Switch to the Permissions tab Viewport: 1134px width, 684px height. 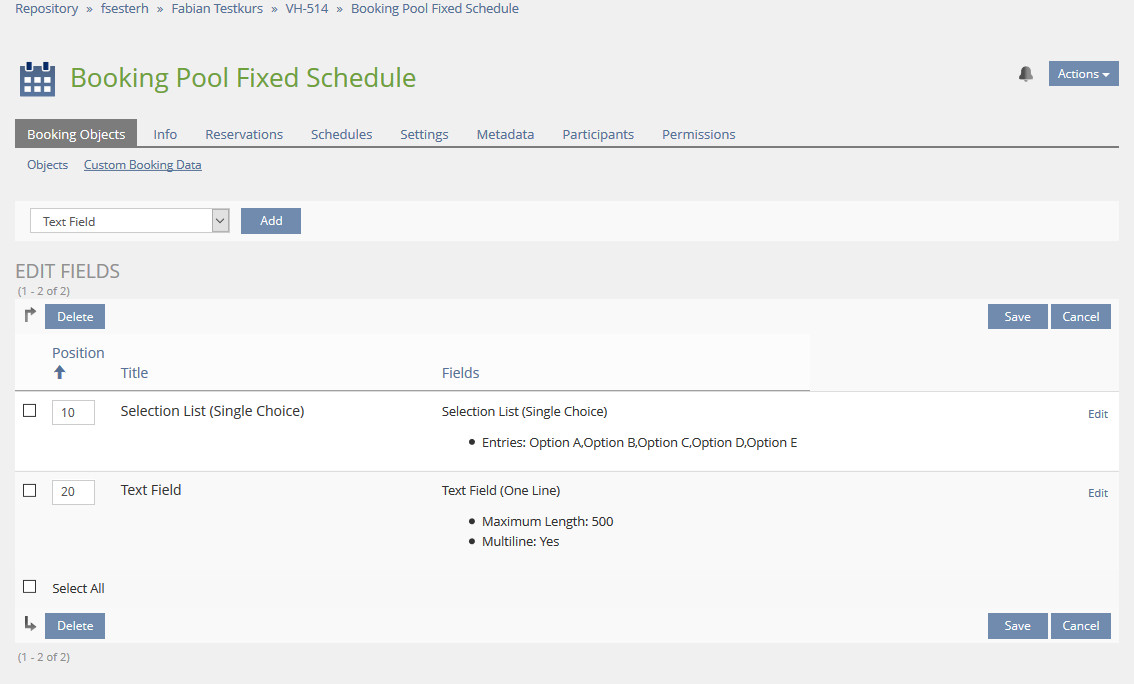tap(698, 134)
